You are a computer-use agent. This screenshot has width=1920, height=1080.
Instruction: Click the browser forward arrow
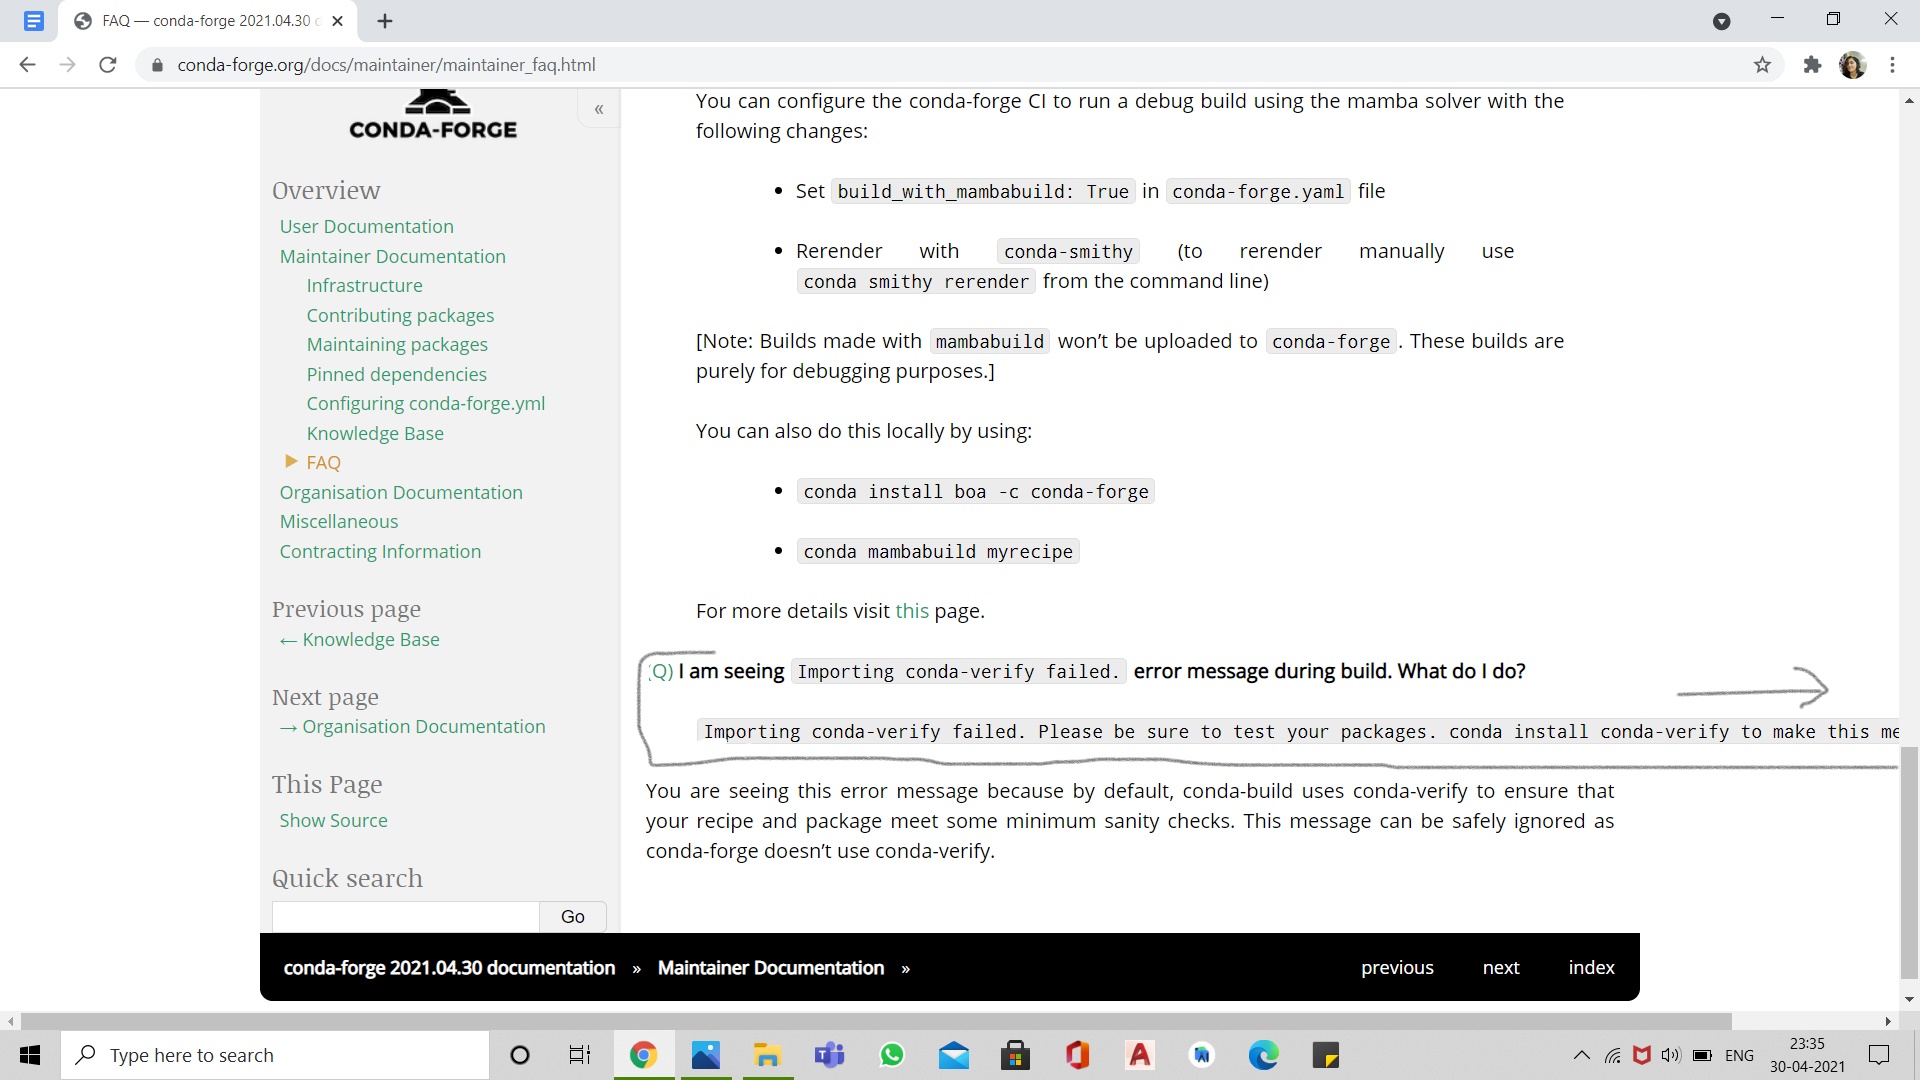point(67,65)
